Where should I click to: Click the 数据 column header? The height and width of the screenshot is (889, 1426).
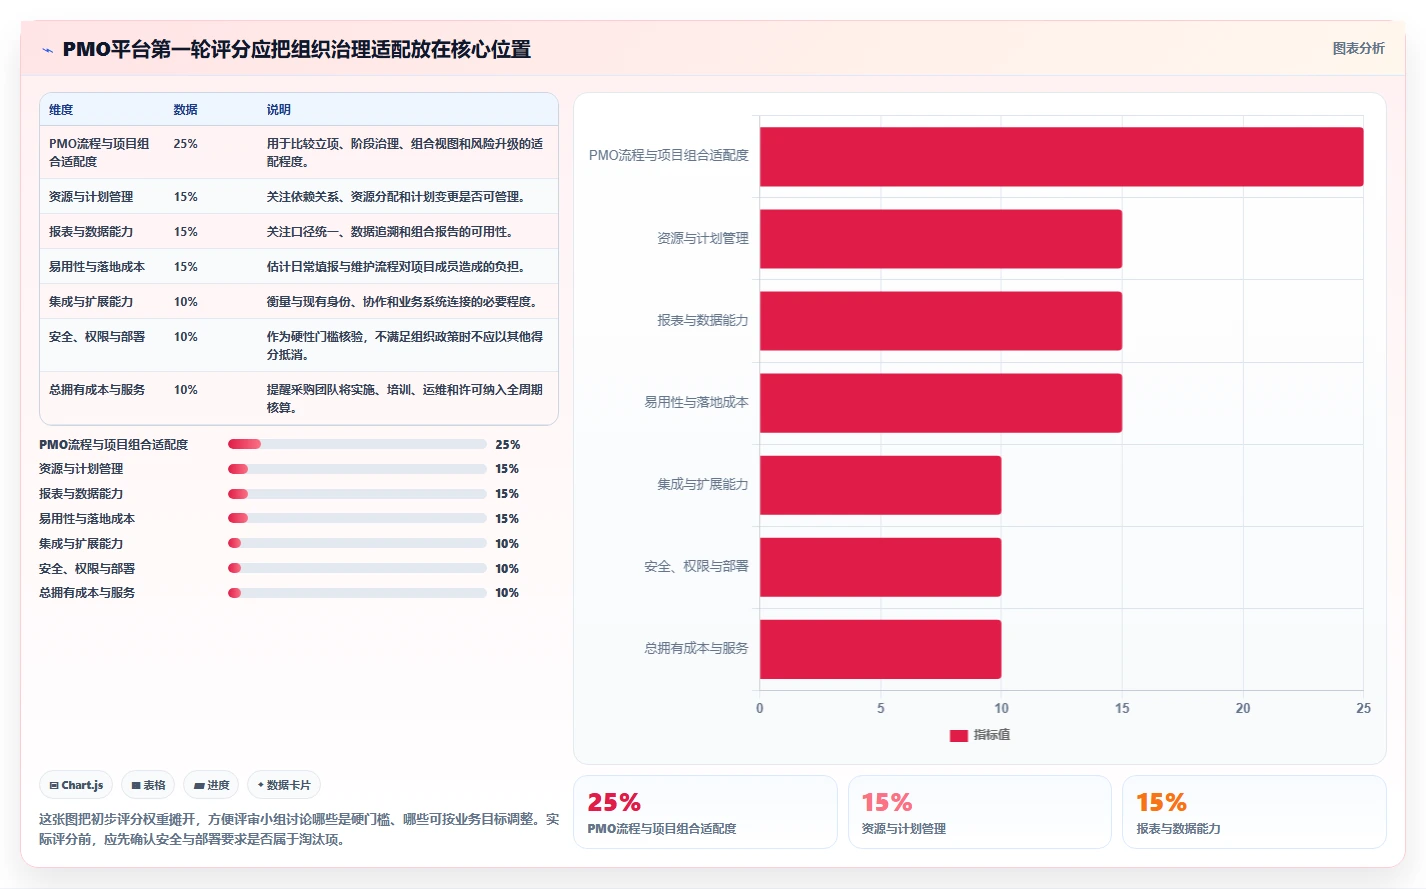tap(185, 110)
